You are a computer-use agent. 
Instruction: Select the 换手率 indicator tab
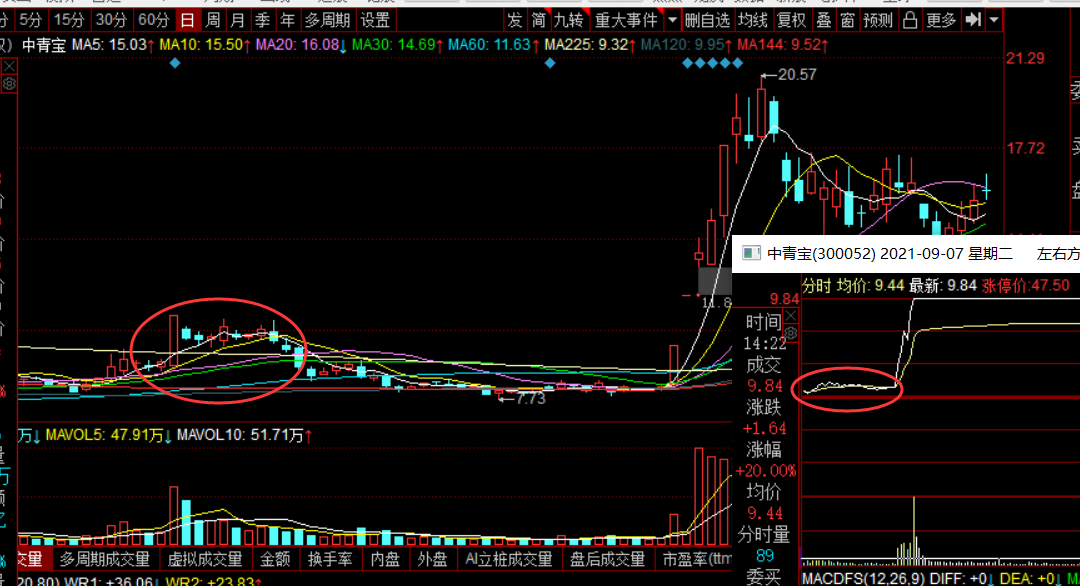(328, 559)
